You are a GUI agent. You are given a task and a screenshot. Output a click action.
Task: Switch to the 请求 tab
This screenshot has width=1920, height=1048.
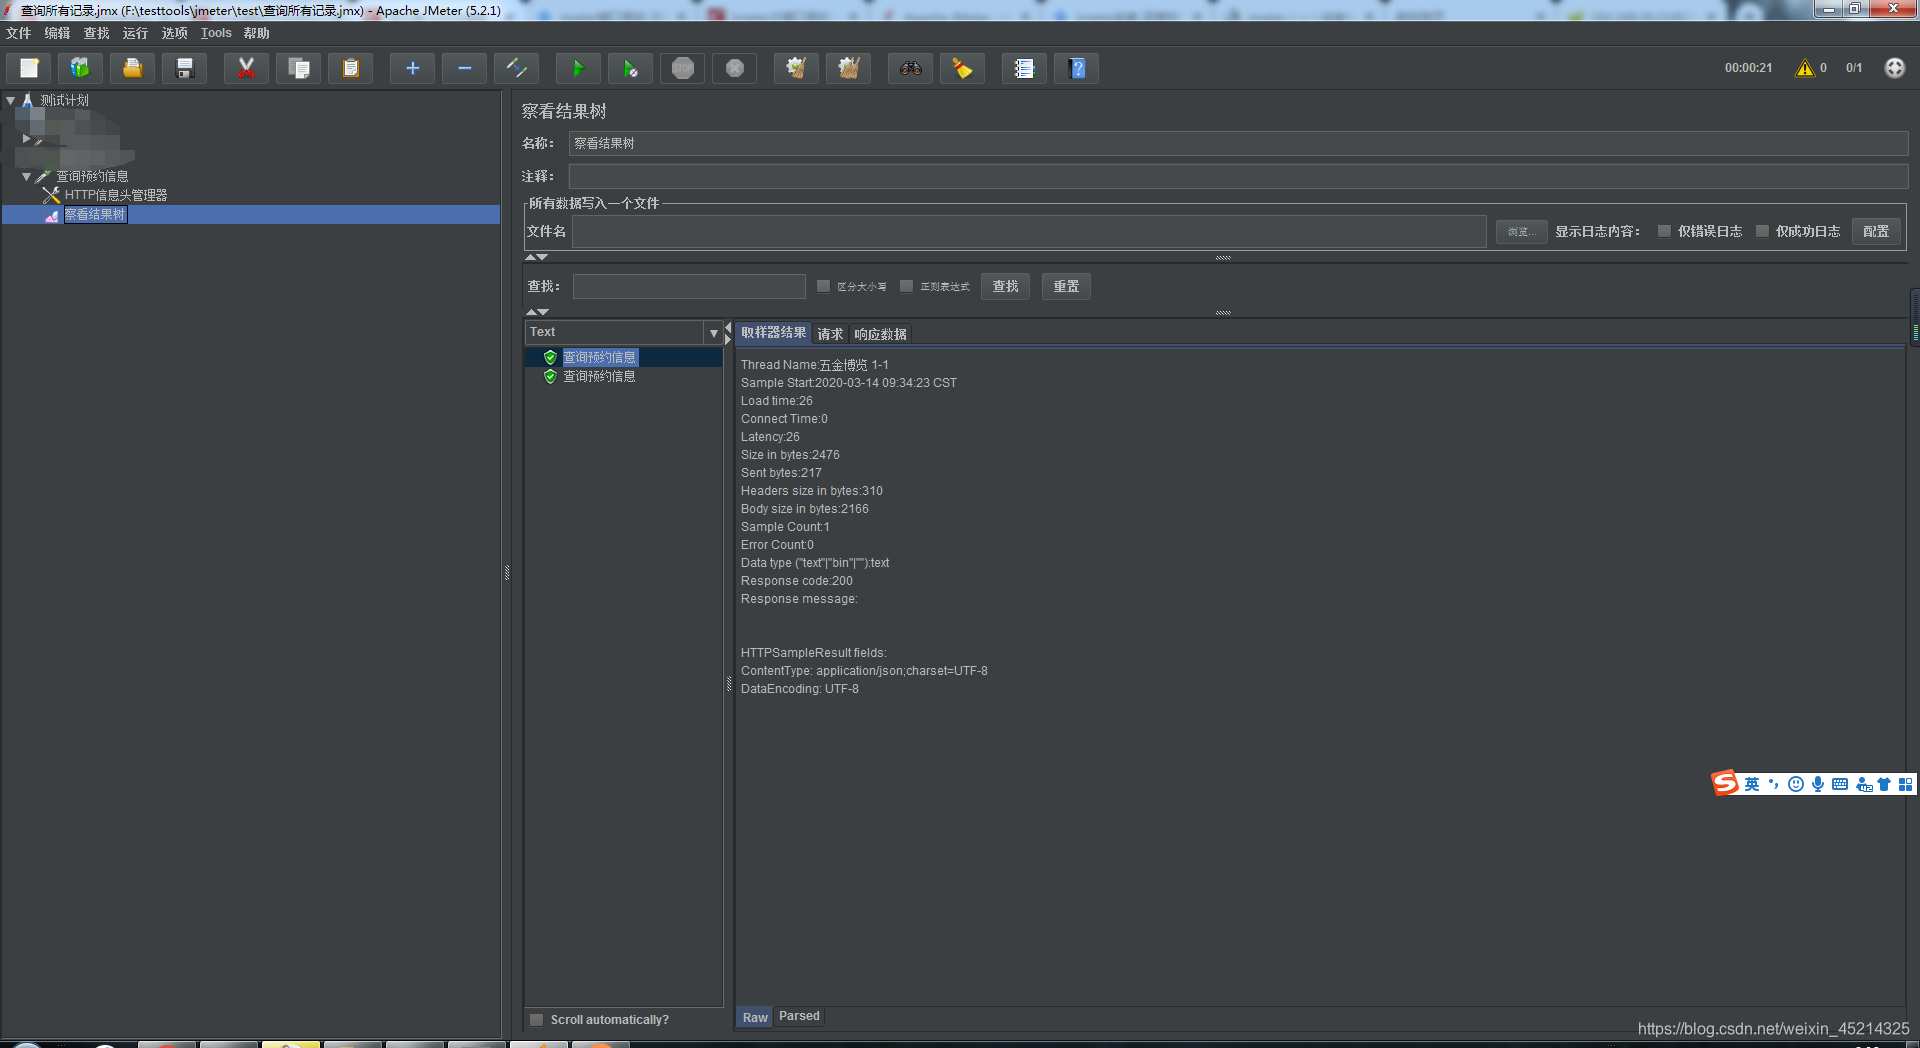[830, 334]
